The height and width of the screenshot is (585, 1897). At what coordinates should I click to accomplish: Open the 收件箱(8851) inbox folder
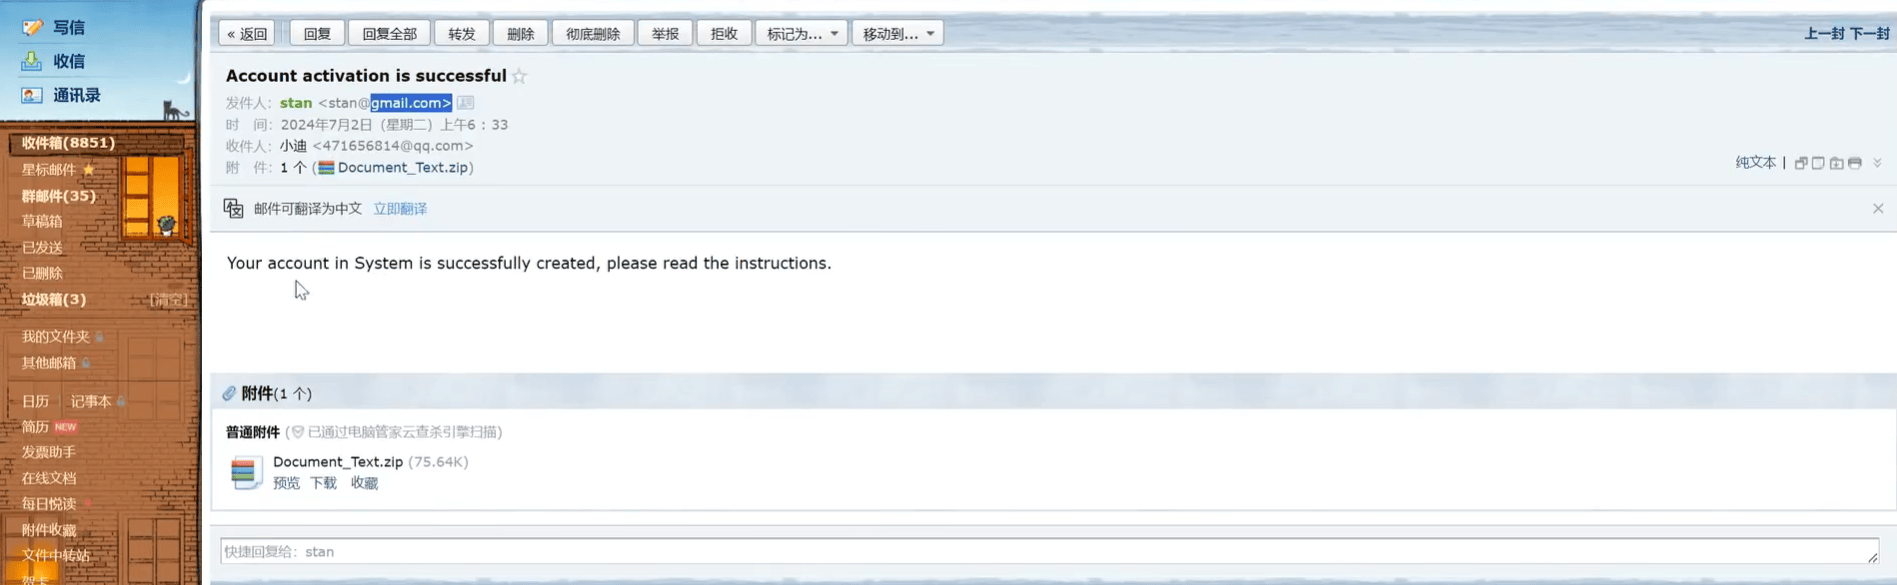pyautogui.click(x=68, y=143)
